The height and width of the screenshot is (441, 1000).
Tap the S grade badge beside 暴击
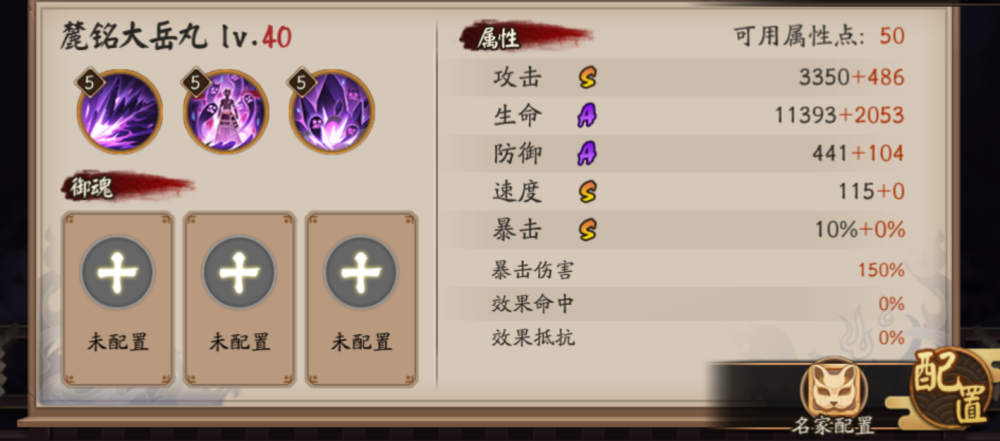tap(588, 229)
